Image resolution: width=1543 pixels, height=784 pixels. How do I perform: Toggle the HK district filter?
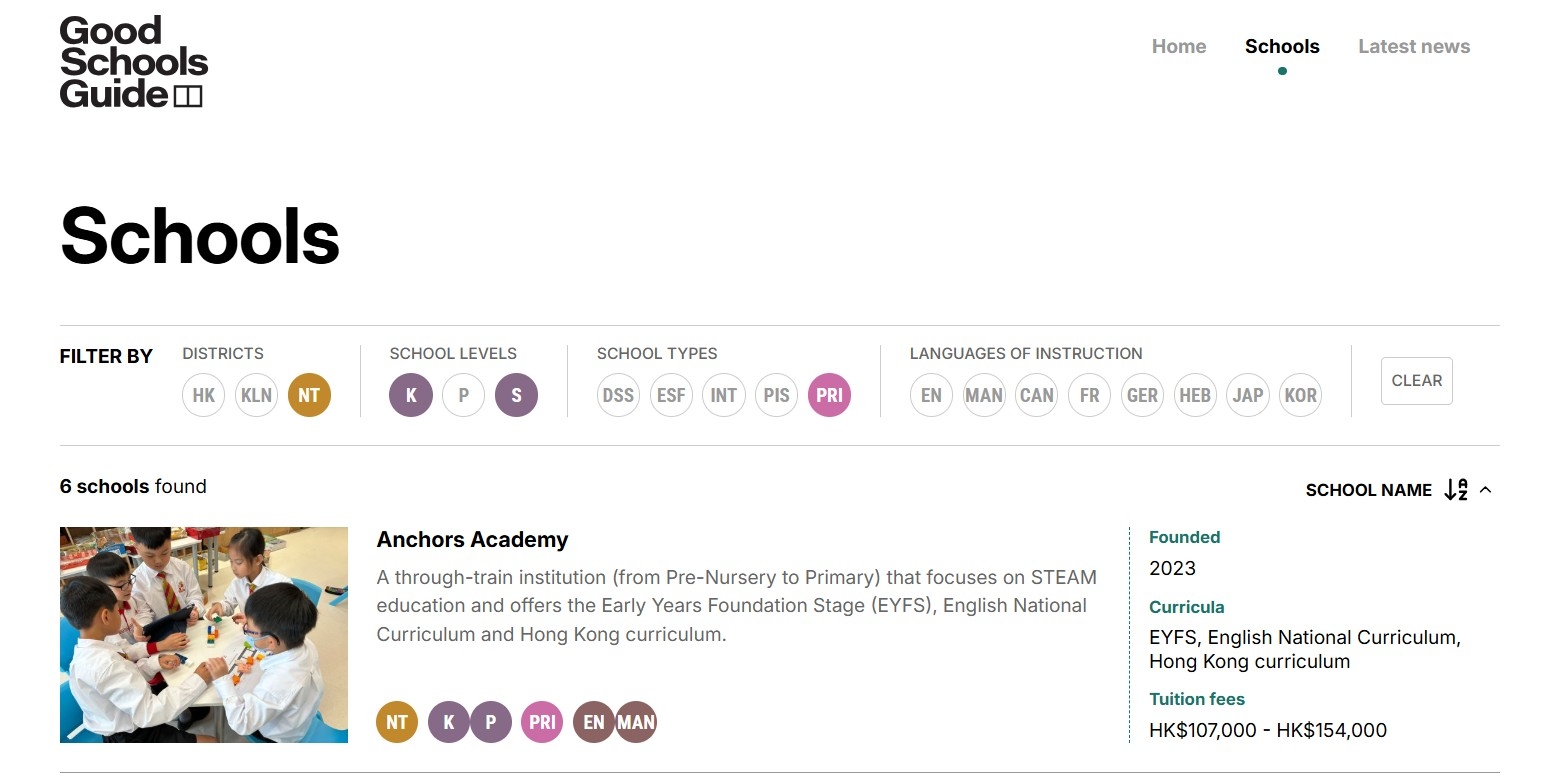[204, 395]
